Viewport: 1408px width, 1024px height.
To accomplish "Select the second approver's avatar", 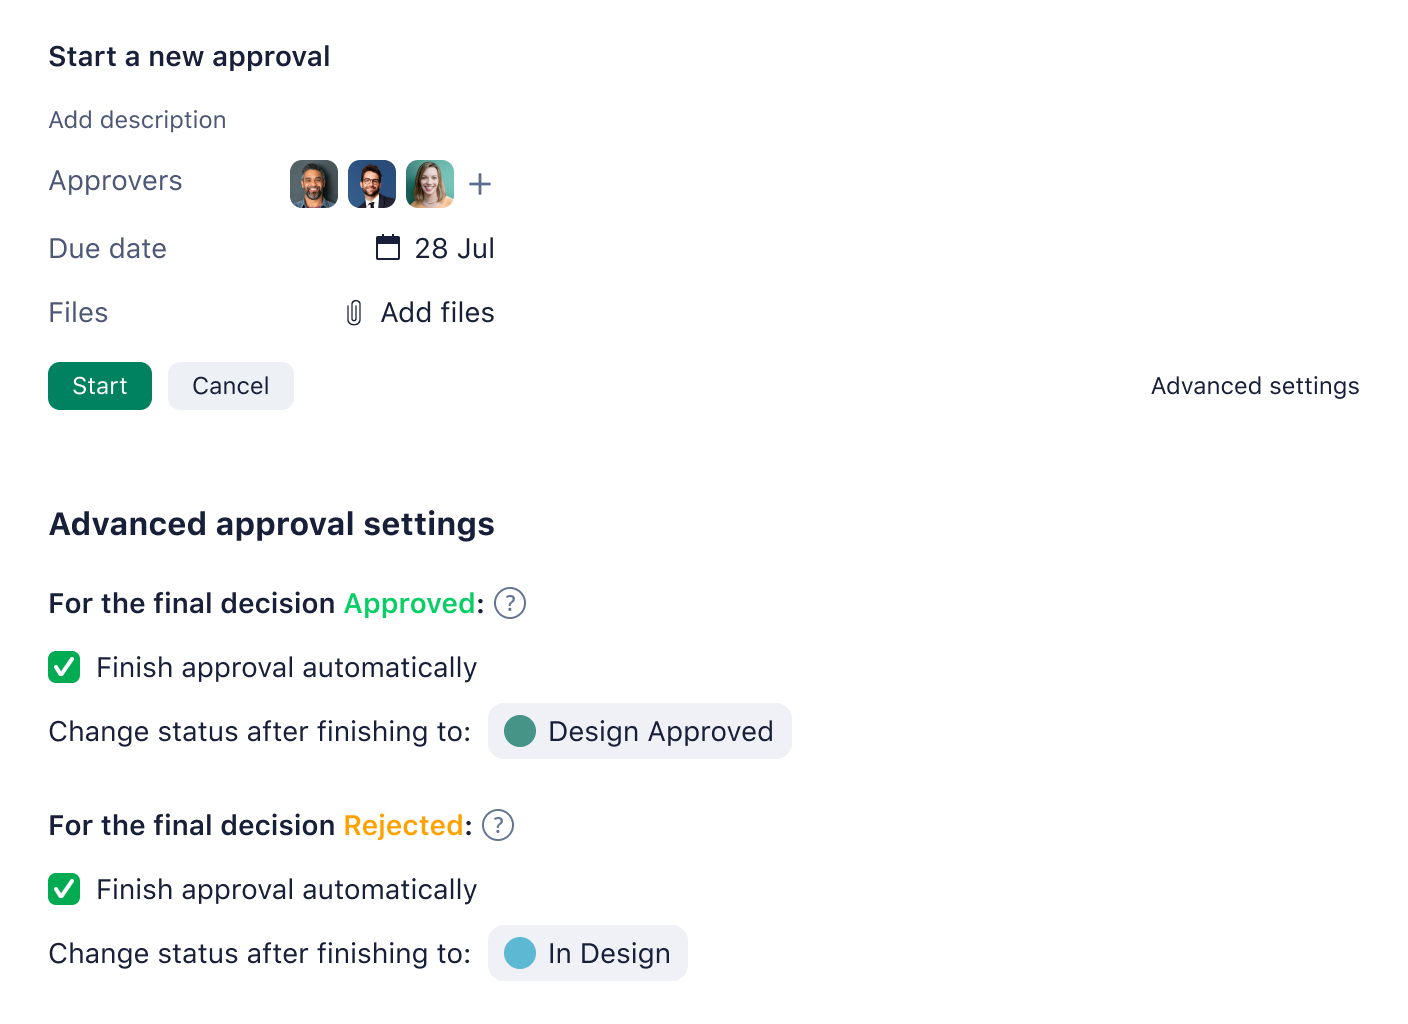I will pos(371,184).
